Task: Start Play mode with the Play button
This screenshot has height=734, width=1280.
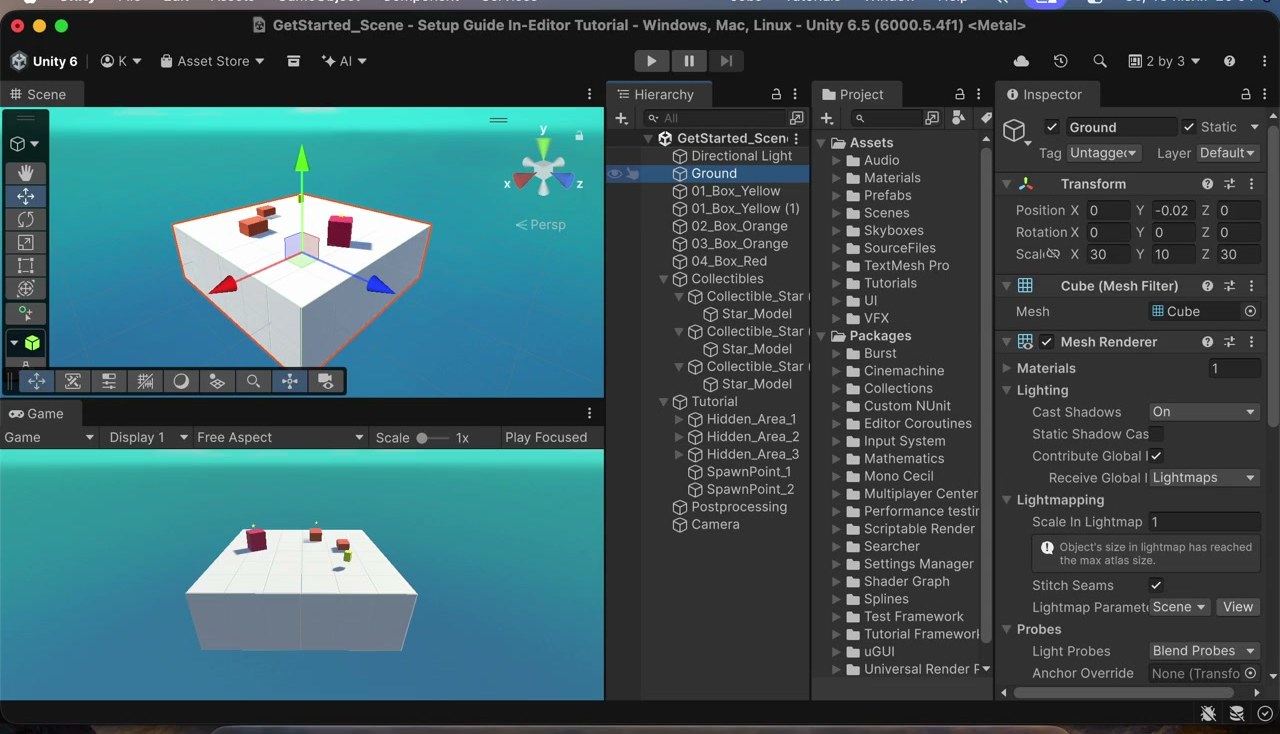Action: pos(651,61)
